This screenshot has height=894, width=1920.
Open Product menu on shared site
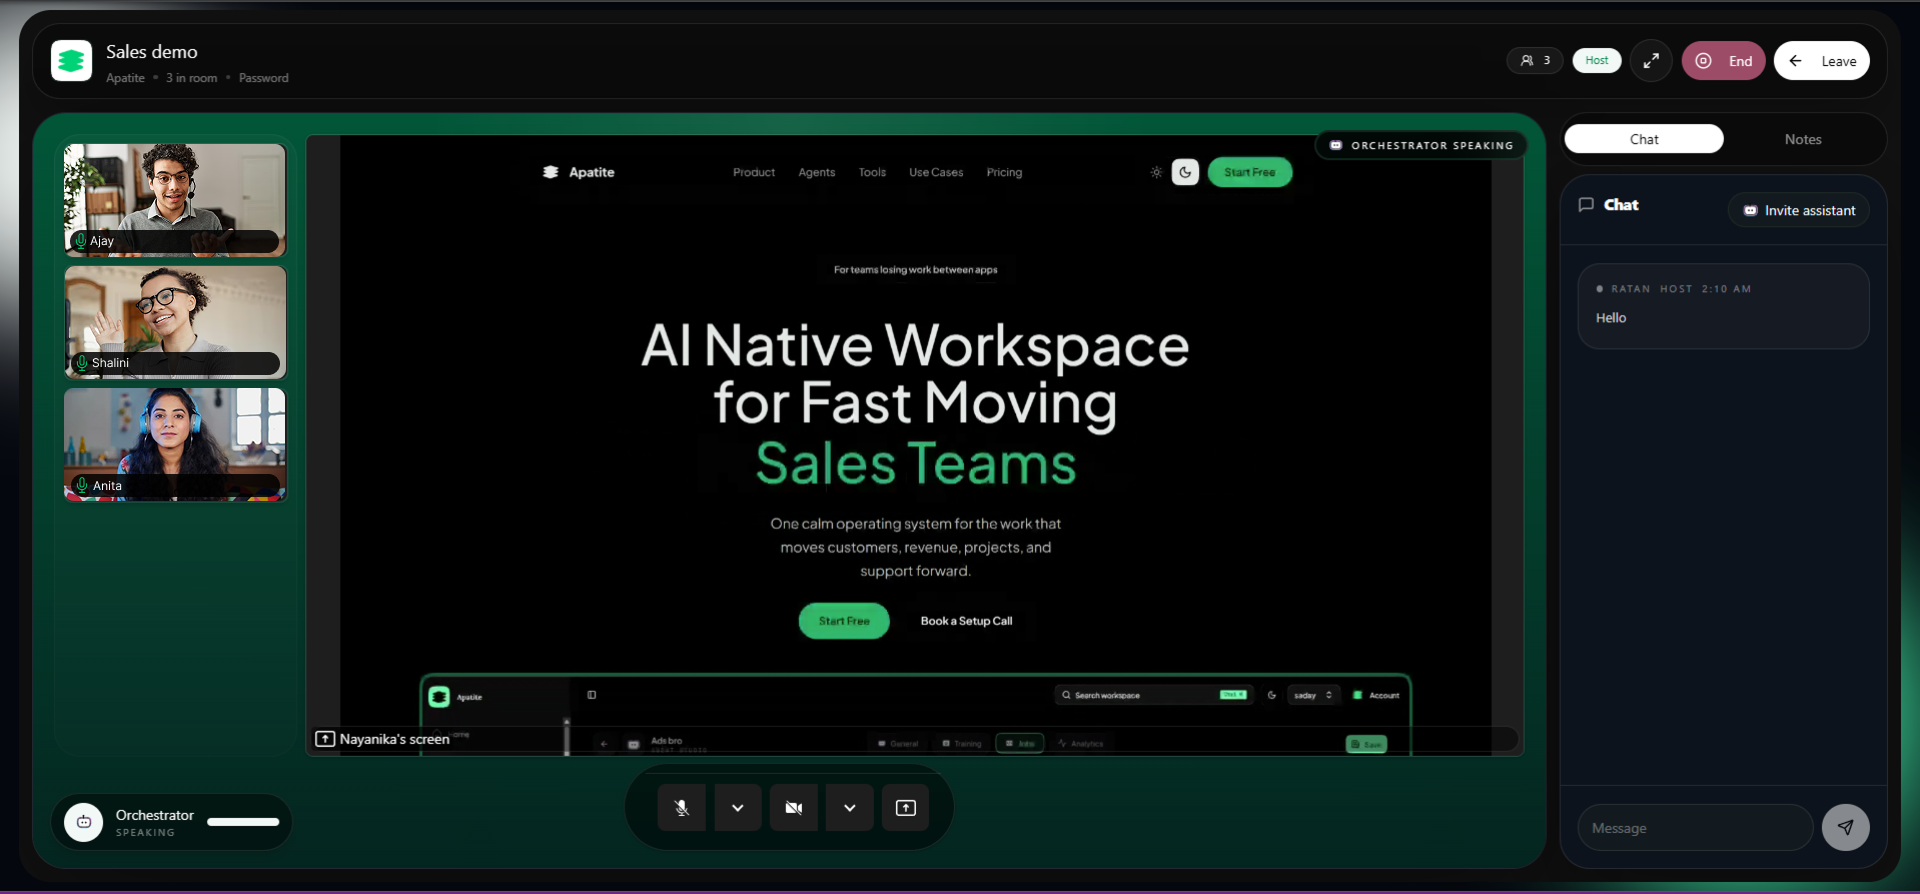click(754, 172)
